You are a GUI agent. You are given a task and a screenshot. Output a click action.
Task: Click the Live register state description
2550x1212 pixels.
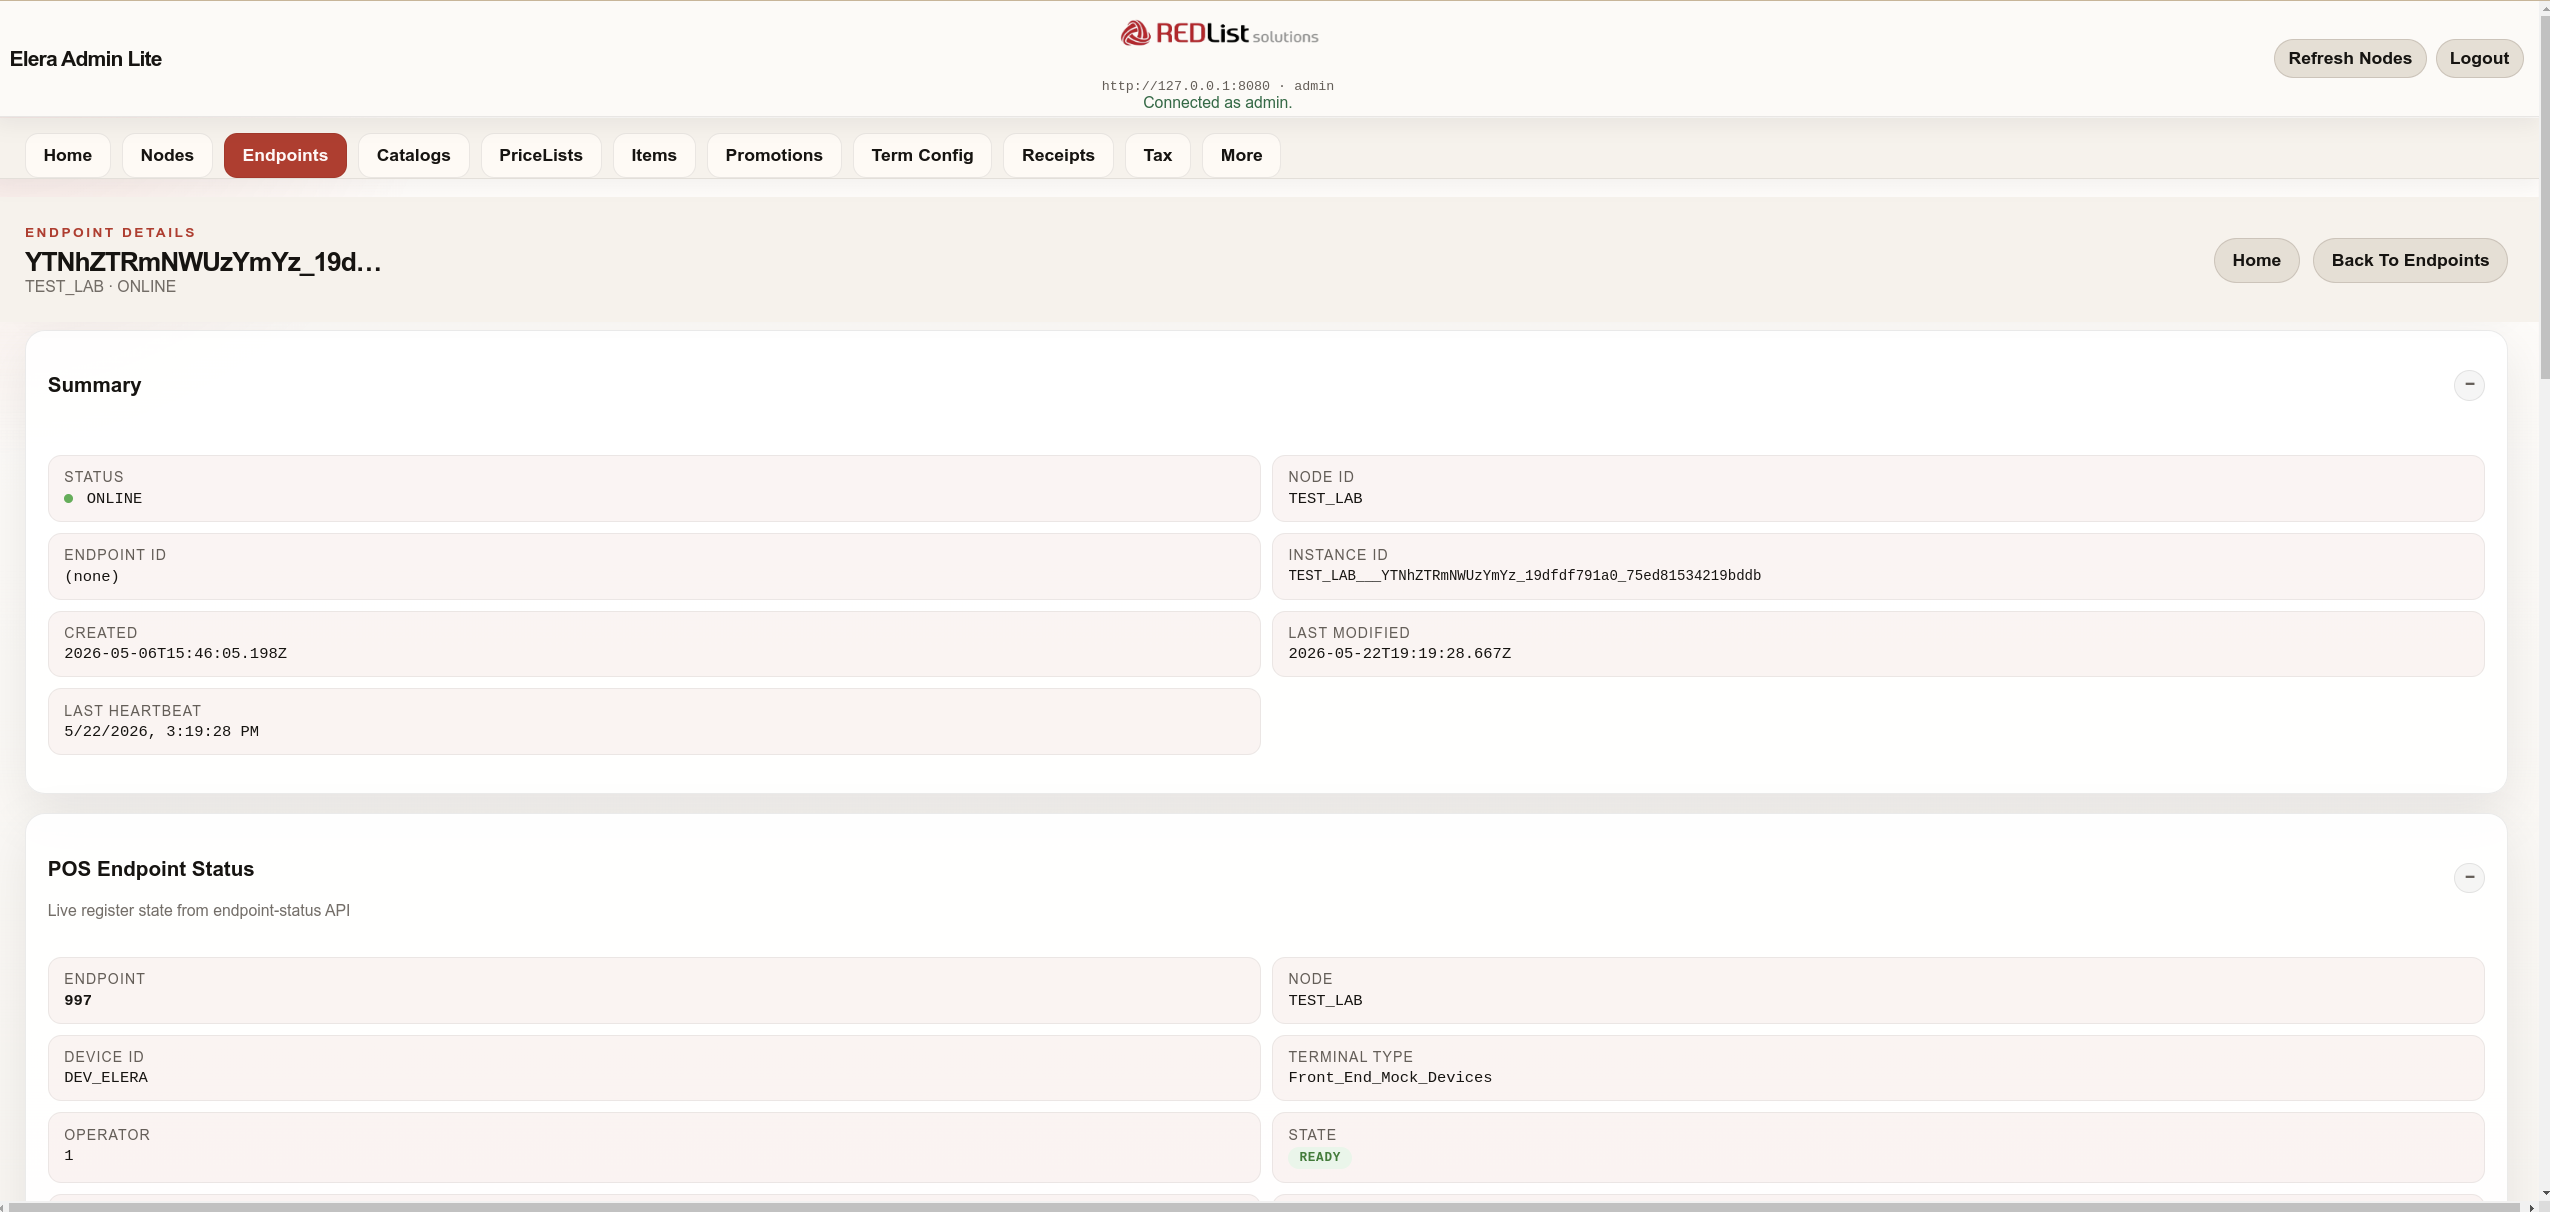[x=199, y=910]
